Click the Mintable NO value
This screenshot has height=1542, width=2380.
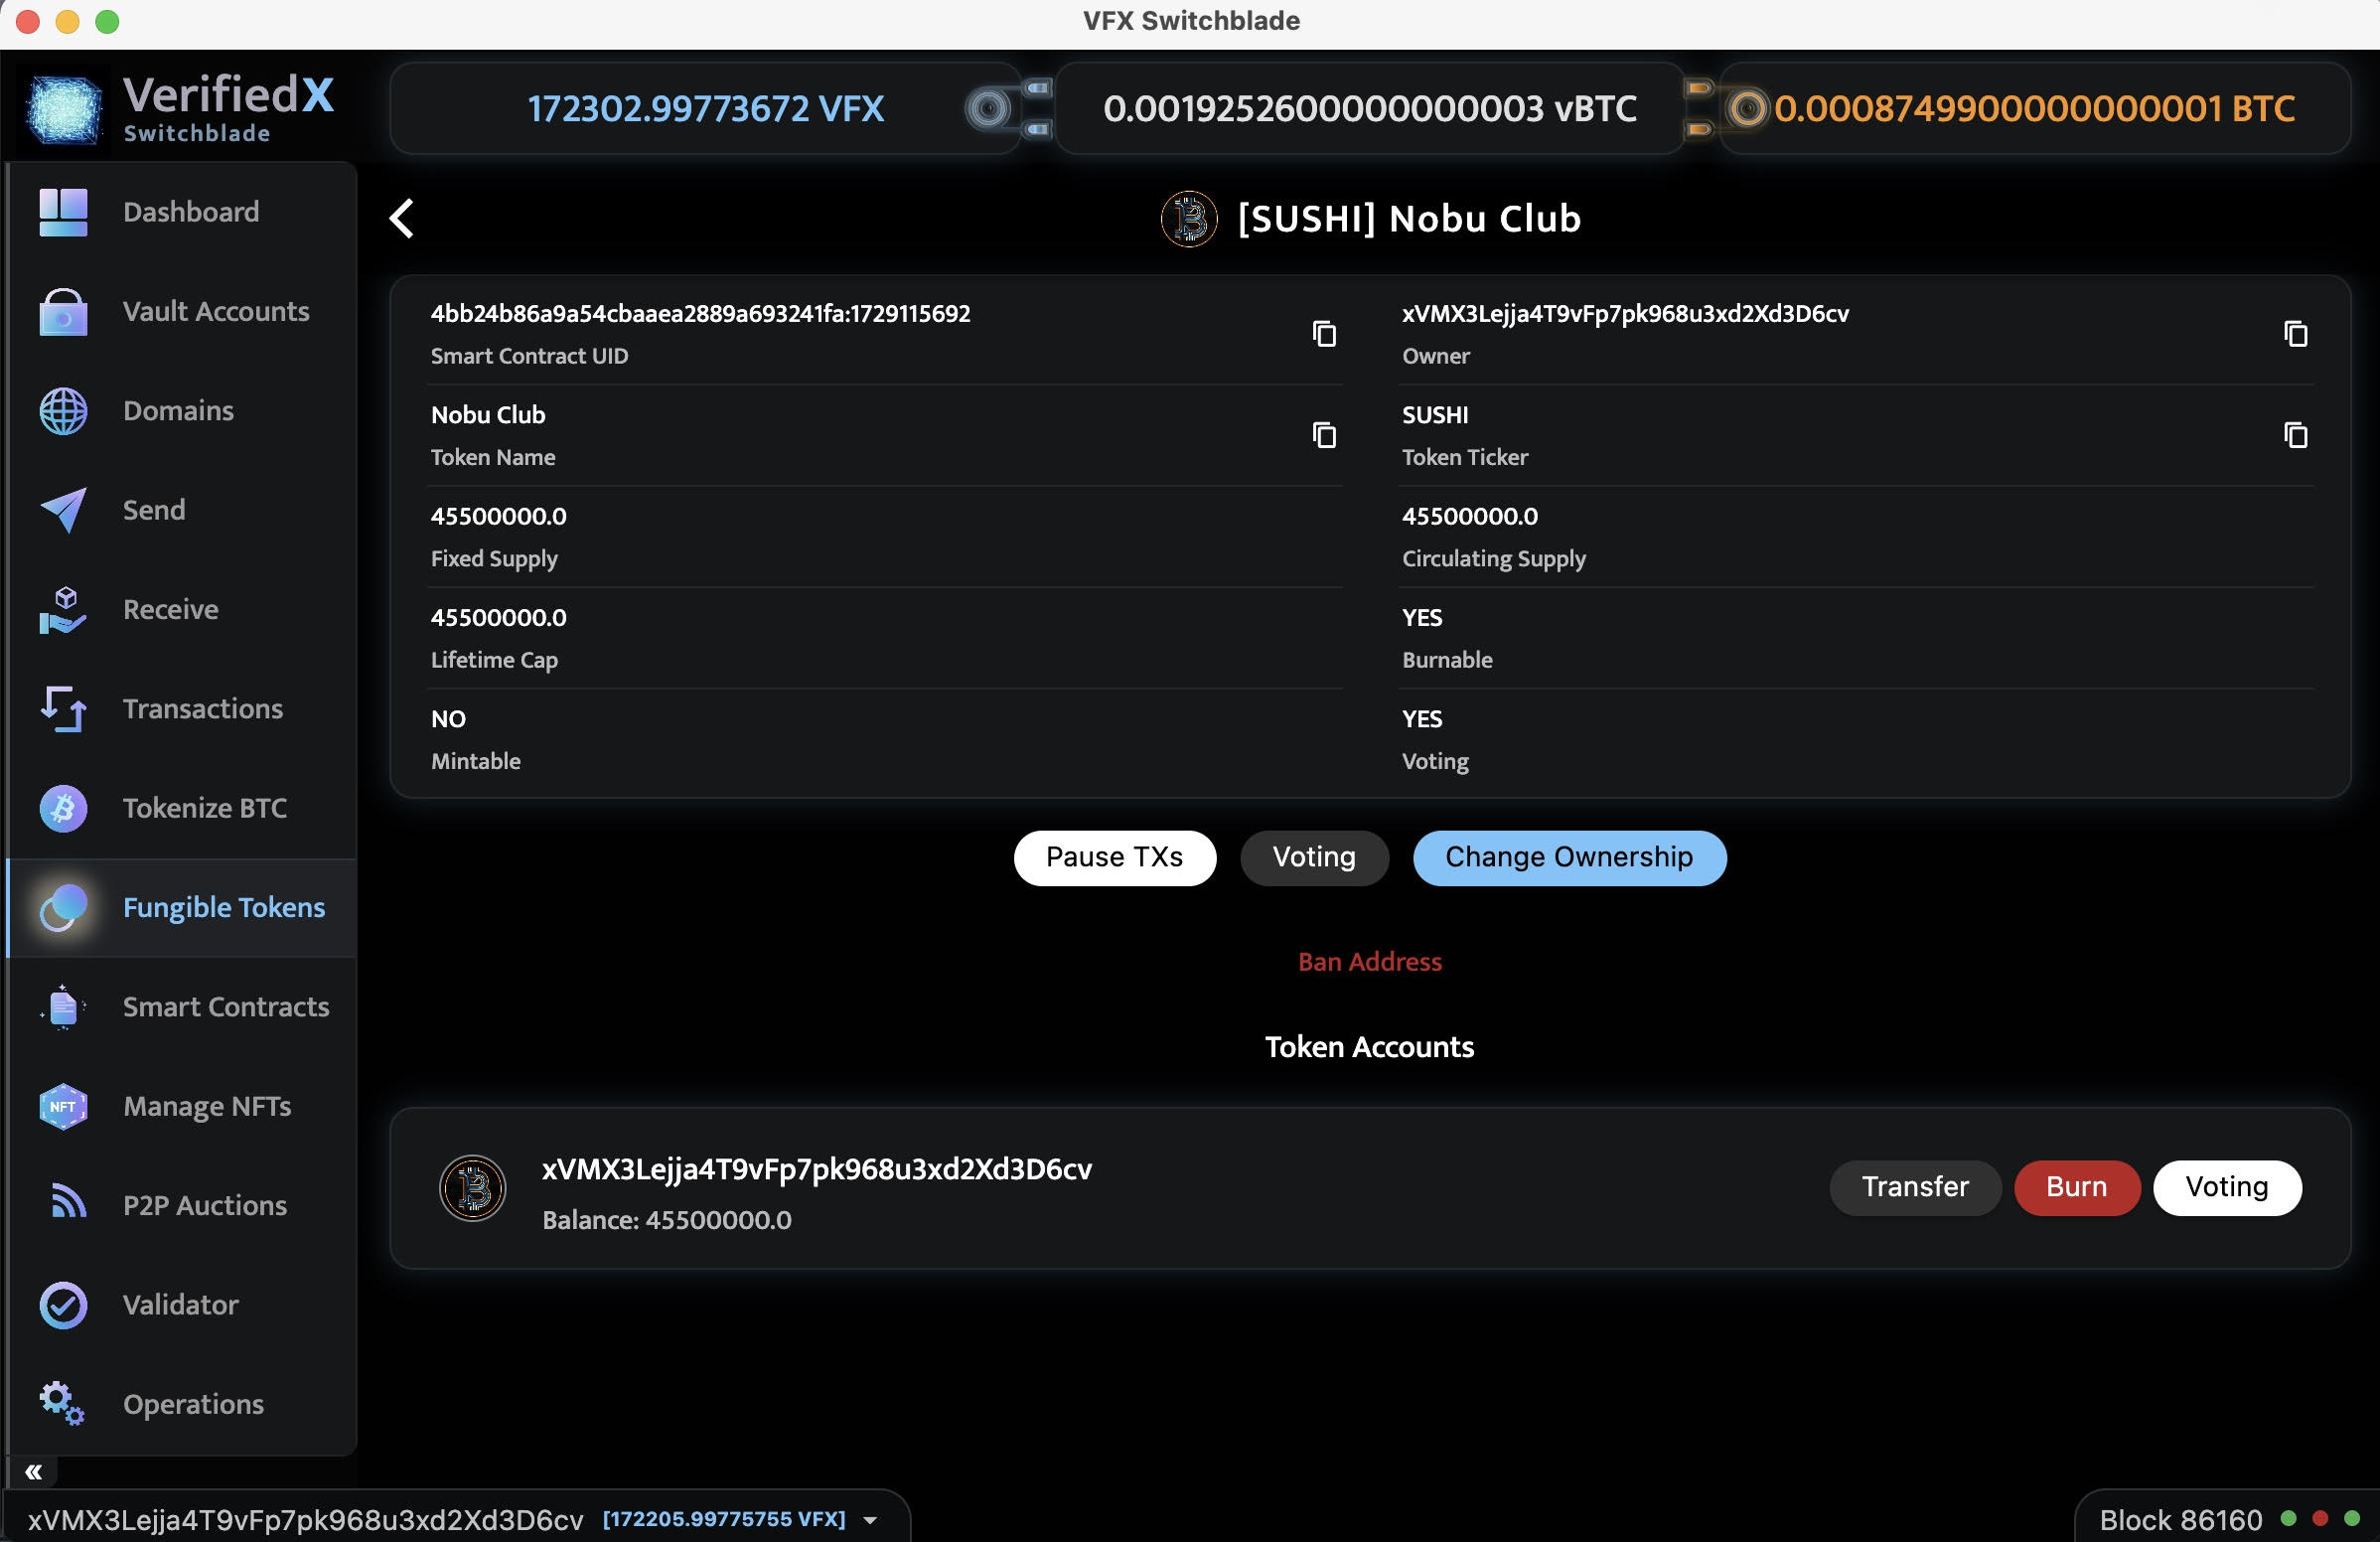448,719
